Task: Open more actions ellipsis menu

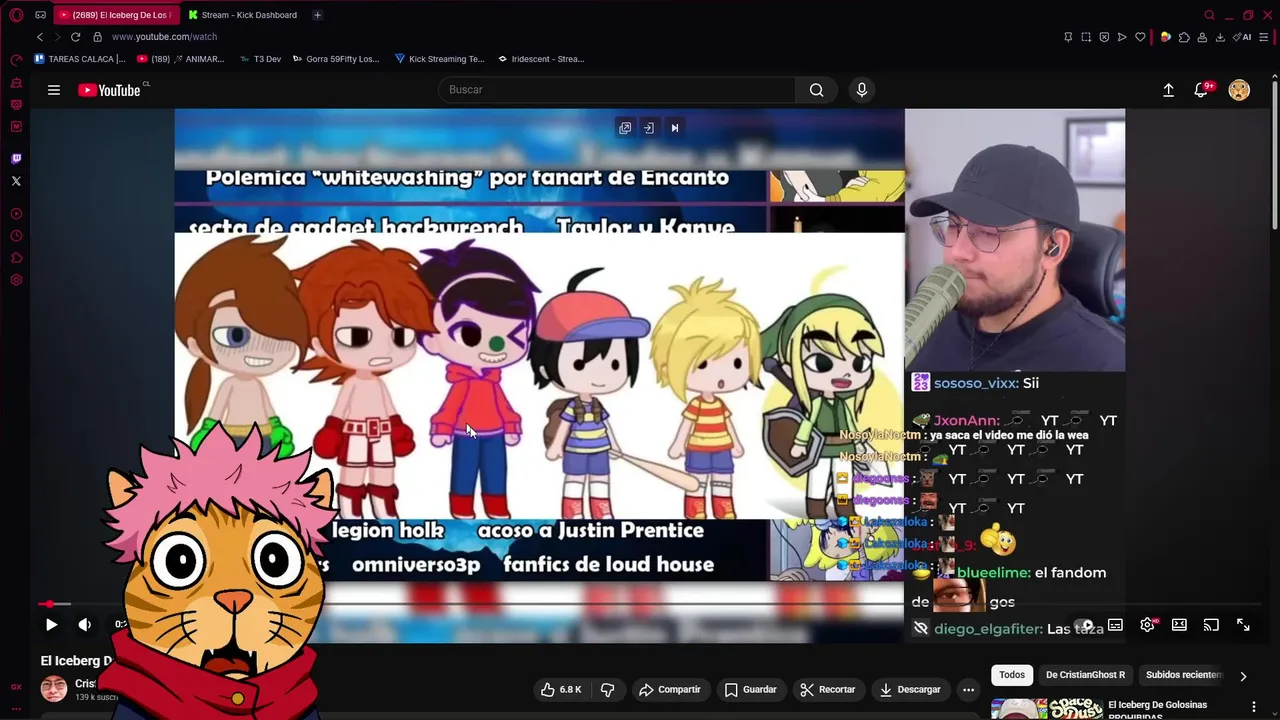Action: point(968,689)
